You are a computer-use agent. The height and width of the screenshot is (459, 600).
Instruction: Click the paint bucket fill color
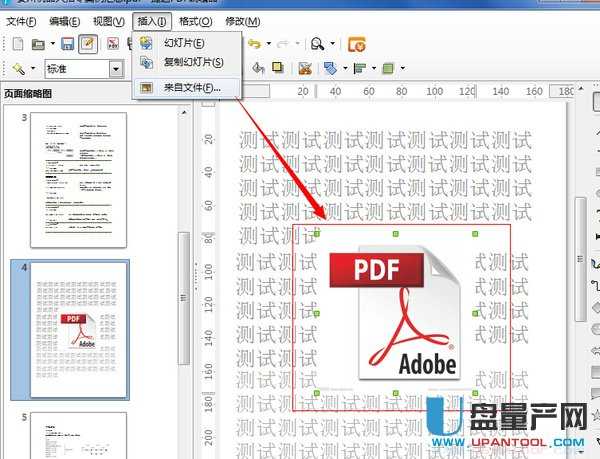(x=257, y=69)
